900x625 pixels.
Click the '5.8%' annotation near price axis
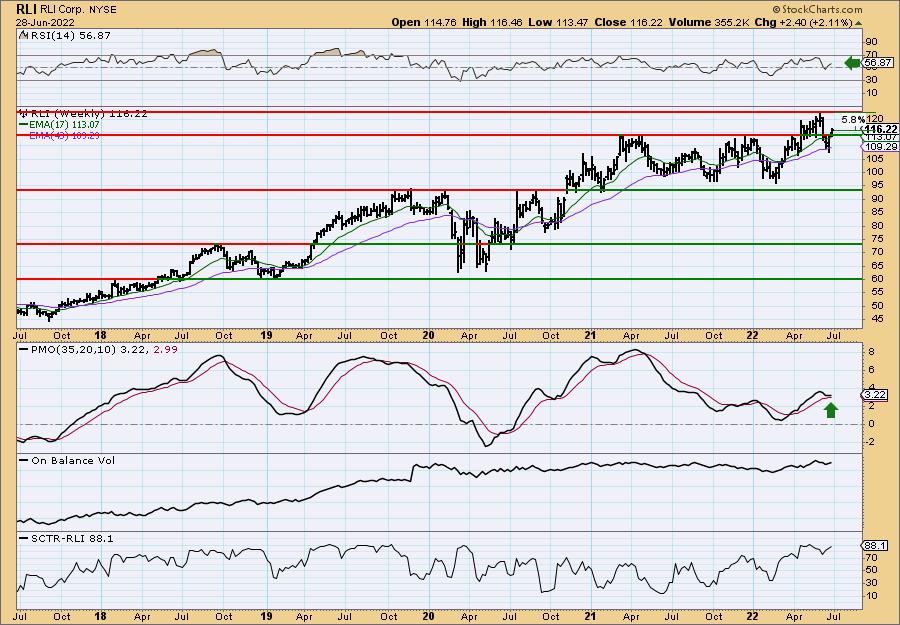(x=853, y=120)
